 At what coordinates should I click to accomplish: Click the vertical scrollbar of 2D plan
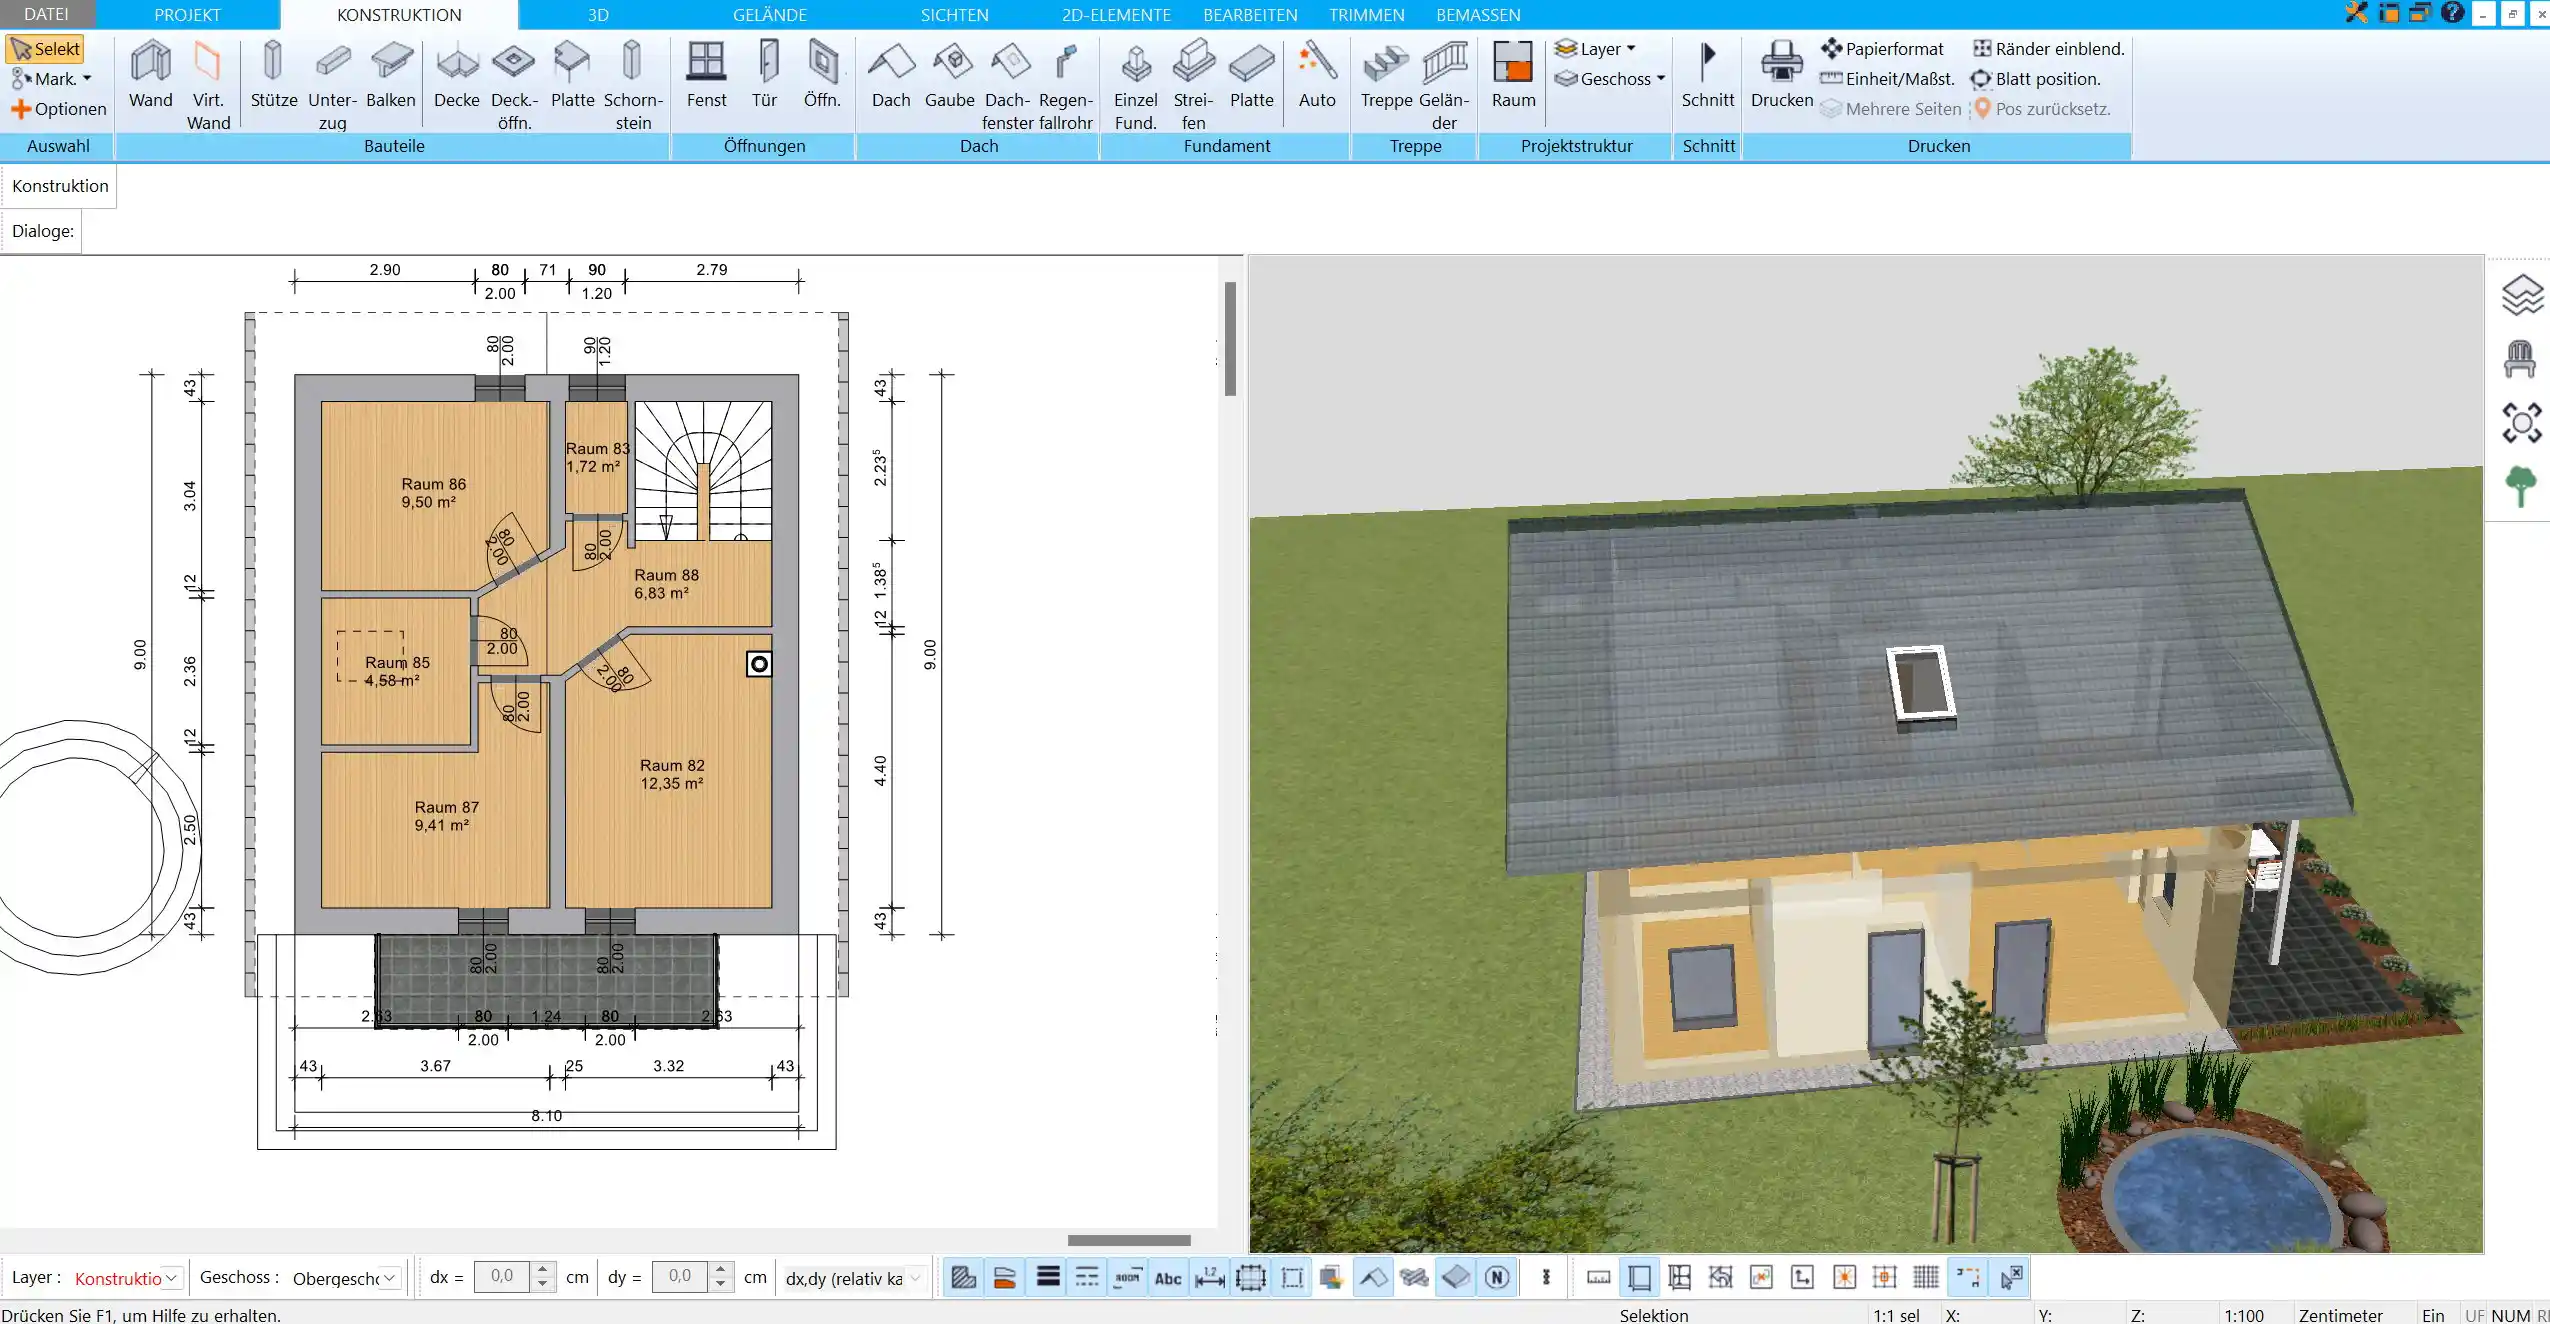click(x=1230, y=339)
